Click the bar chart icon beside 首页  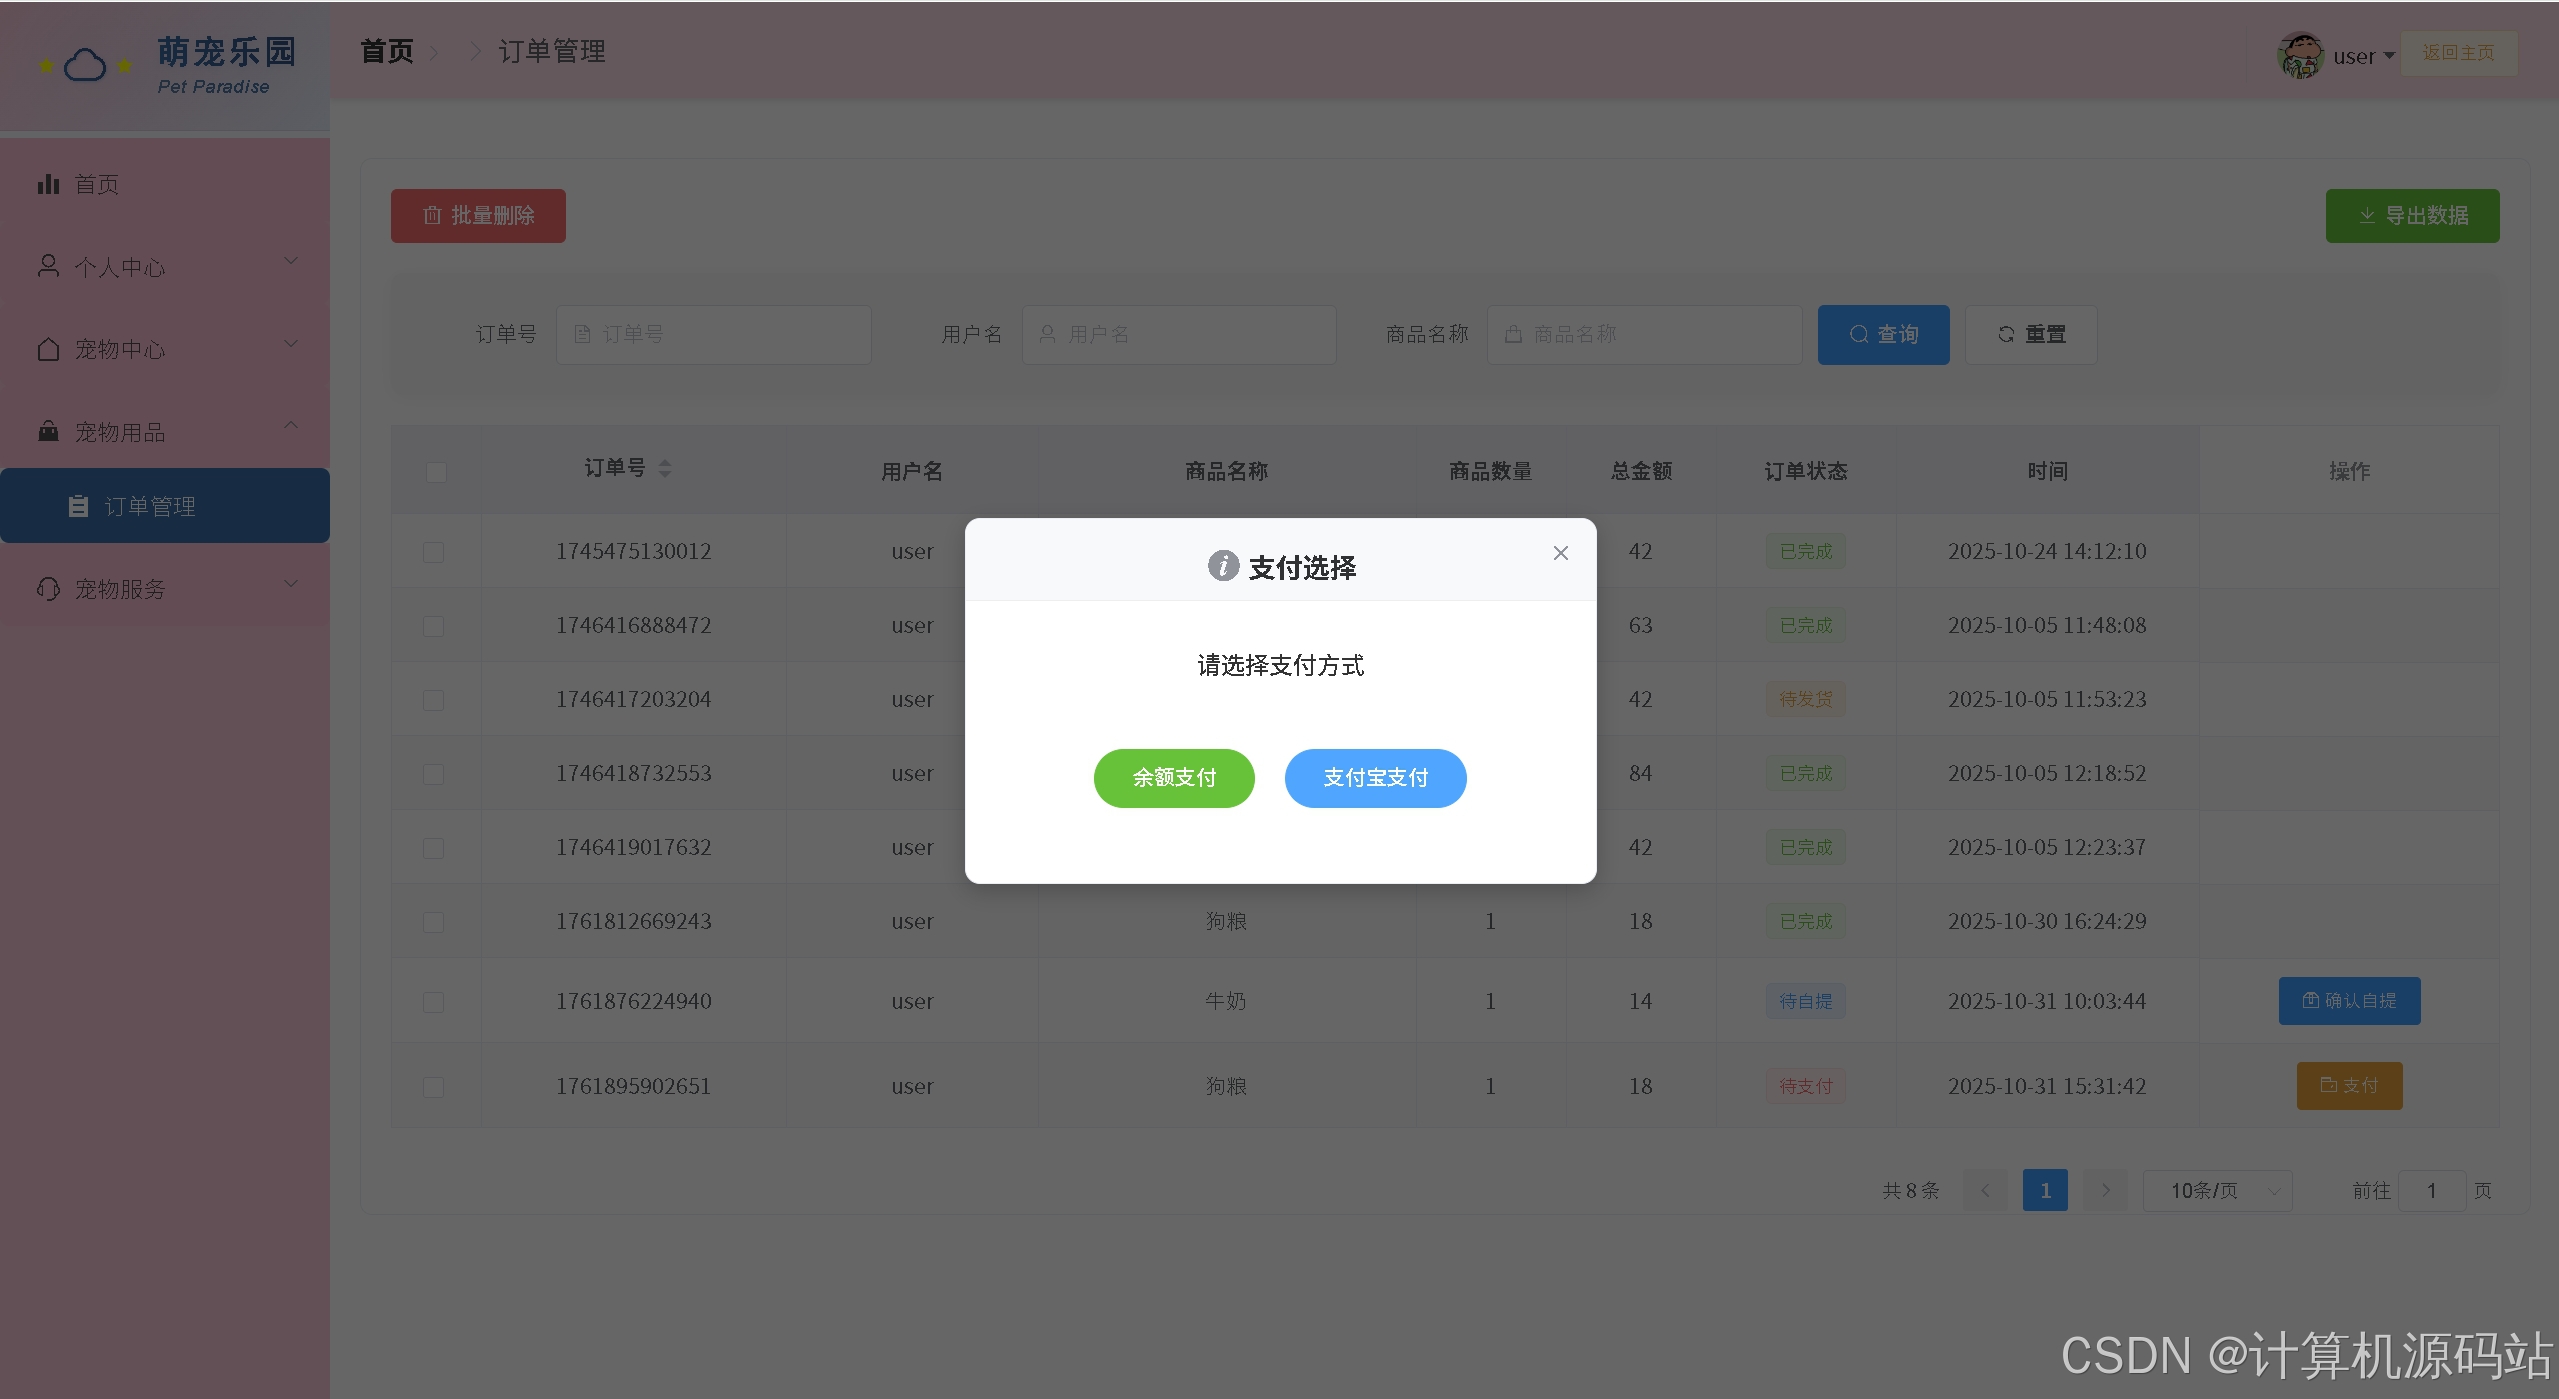click(48, 184)
